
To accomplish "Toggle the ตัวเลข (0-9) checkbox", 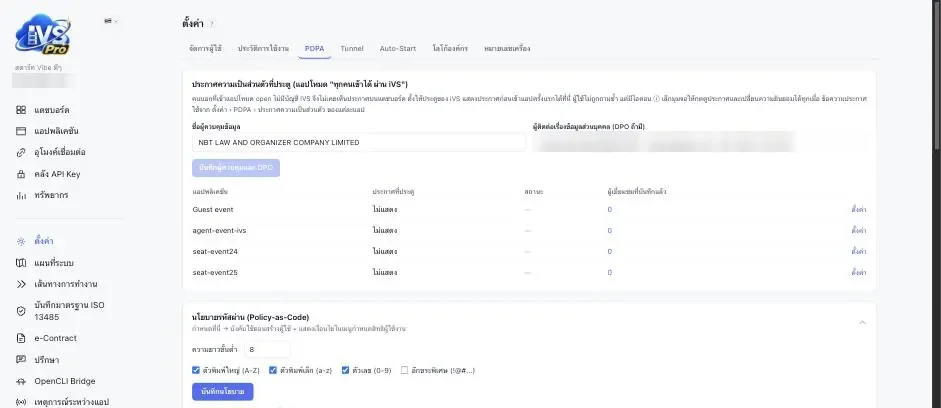I will click(345, 370).
